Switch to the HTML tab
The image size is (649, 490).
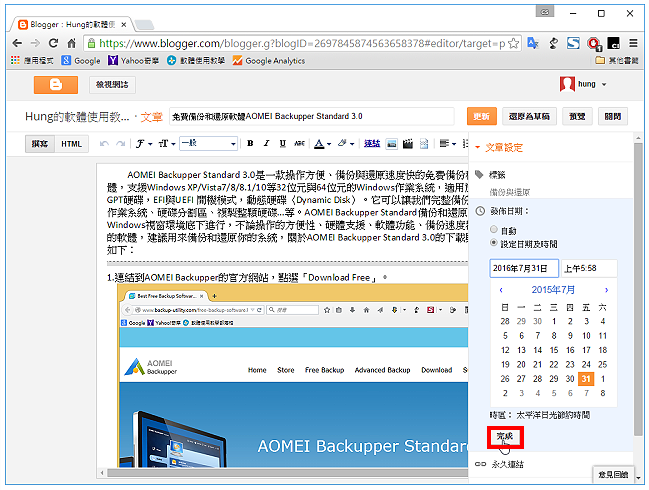71,144
